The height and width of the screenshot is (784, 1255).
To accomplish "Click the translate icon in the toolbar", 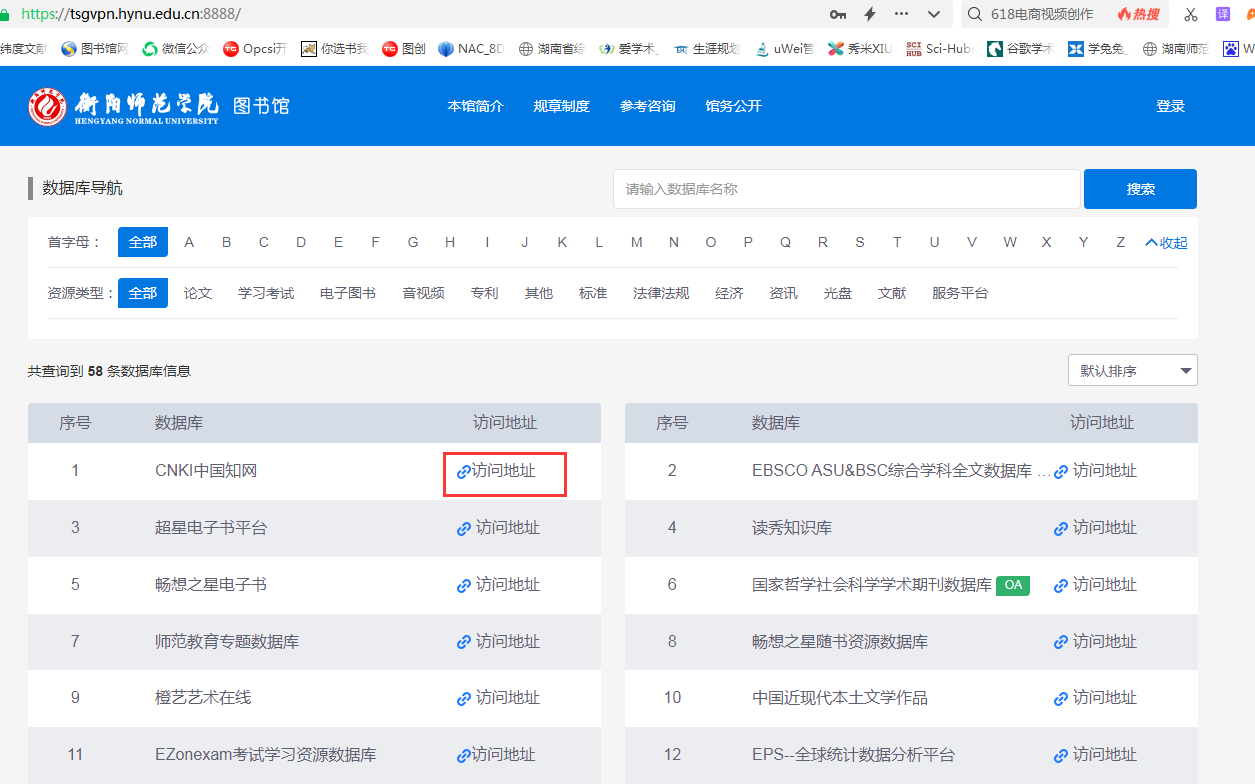I will [1222, 14].
